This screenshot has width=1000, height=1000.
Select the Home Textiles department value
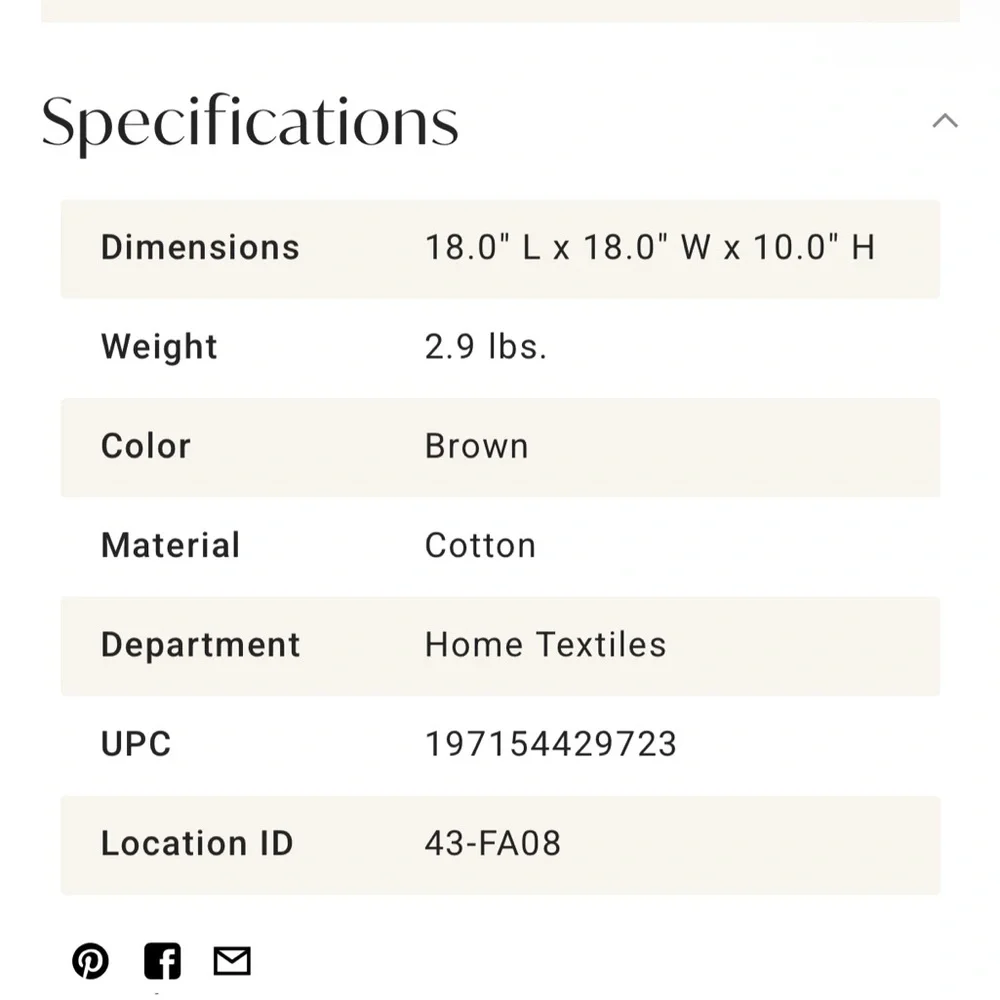545,644
